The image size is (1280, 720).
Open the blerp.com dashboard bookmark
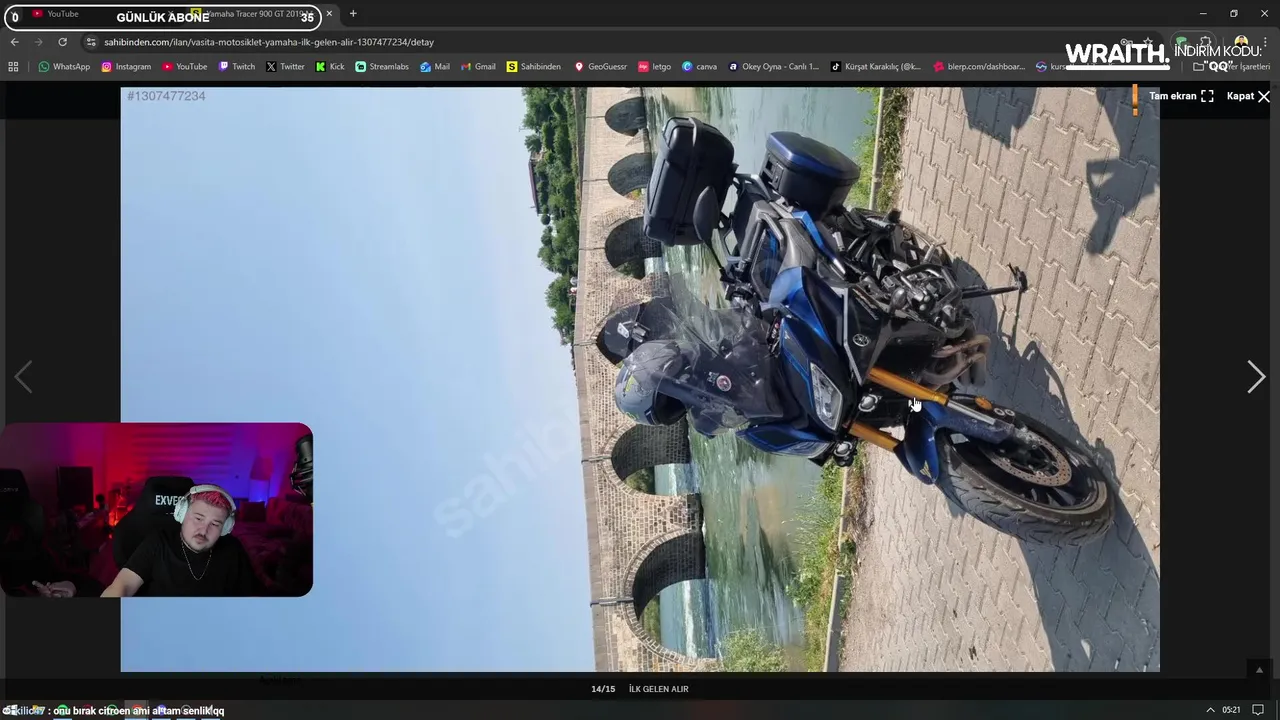point(979,67)
